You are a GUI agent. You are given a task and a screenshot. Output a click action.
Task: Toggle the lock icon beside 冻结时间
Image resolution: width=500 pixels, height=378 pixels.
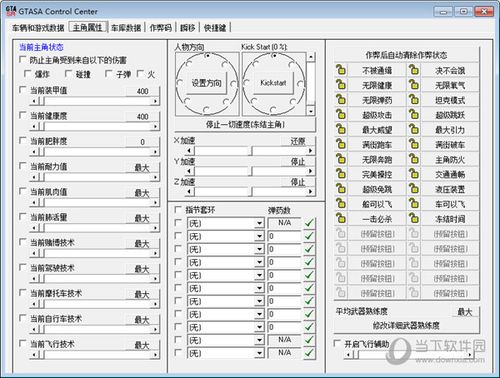(x=414, y=219)
